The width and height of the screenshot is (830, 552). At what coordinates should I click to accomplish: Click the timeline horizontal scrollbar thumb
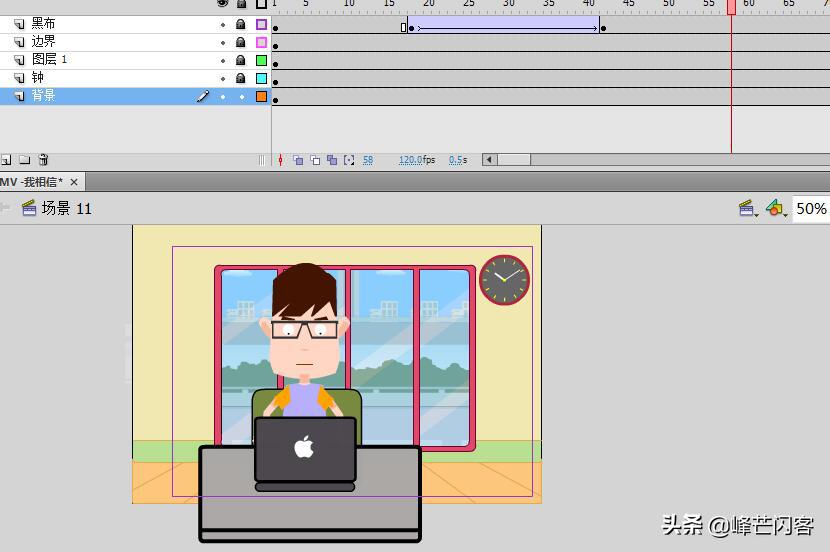click(514, 160)
